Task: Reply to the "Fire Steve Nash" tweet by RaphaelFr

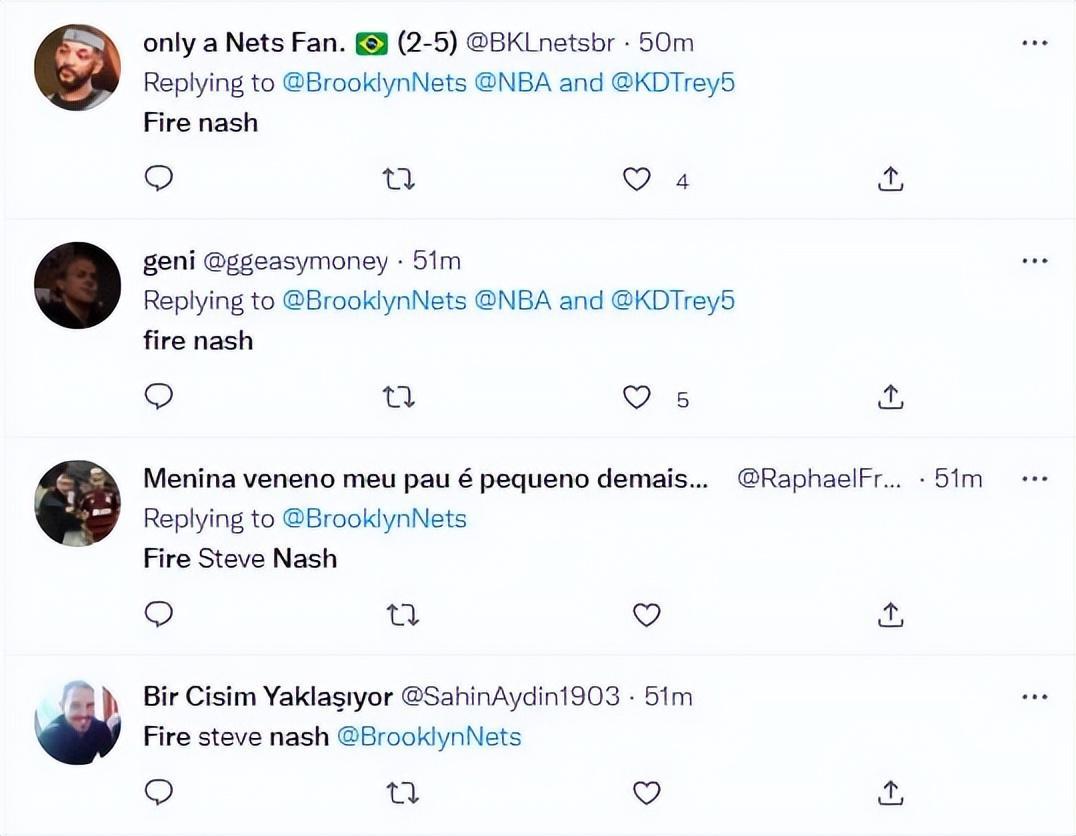Action: 159,614
